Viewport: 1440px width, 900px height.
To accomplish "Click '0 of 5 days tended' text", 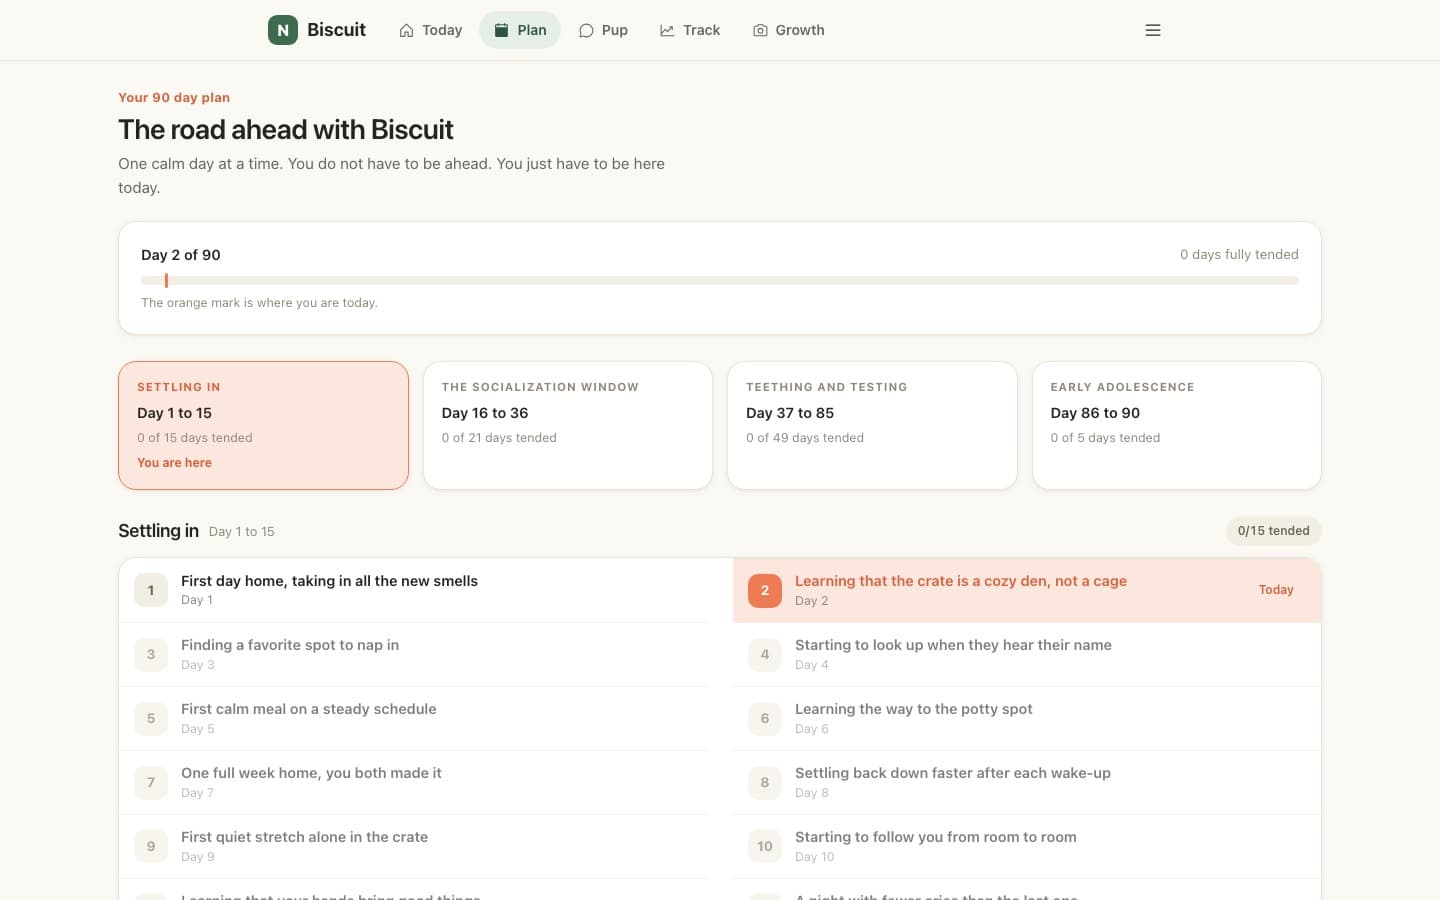I will pyautogui.click(x=1105, y=438).
